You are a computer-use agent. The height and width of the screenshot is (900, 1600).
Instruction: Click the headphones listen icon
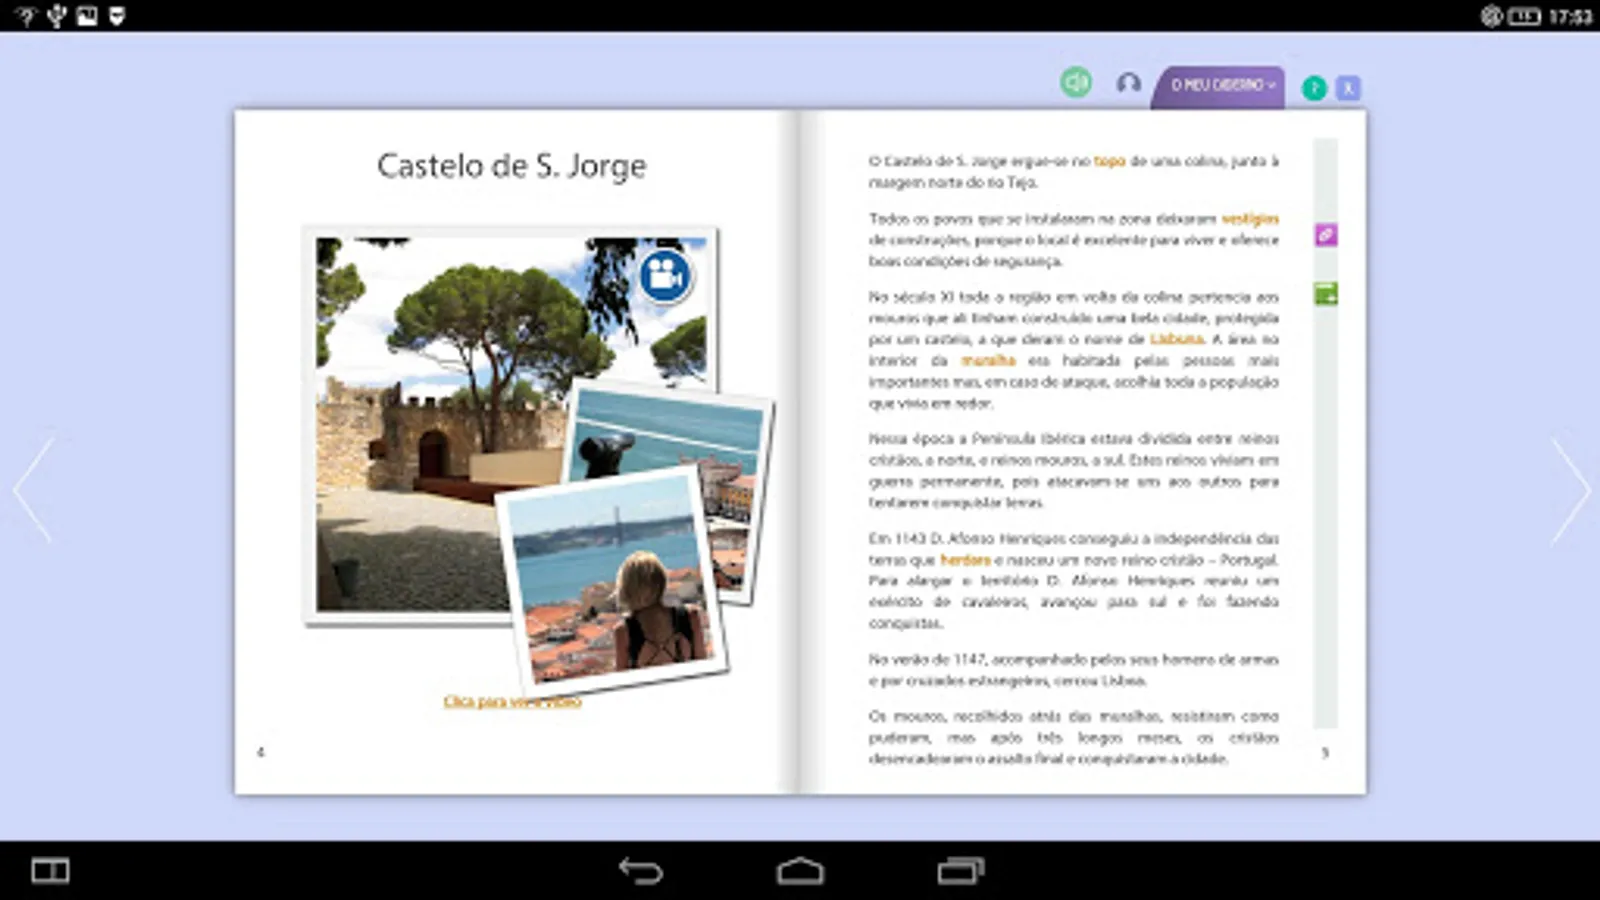click(1128, 83)
